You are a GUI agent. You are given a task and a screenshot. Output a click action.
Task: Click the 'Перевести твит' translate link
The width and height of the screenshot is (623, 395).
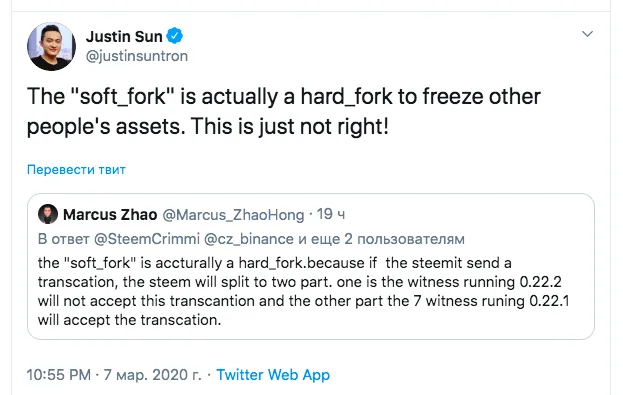[x=76, y=170]
